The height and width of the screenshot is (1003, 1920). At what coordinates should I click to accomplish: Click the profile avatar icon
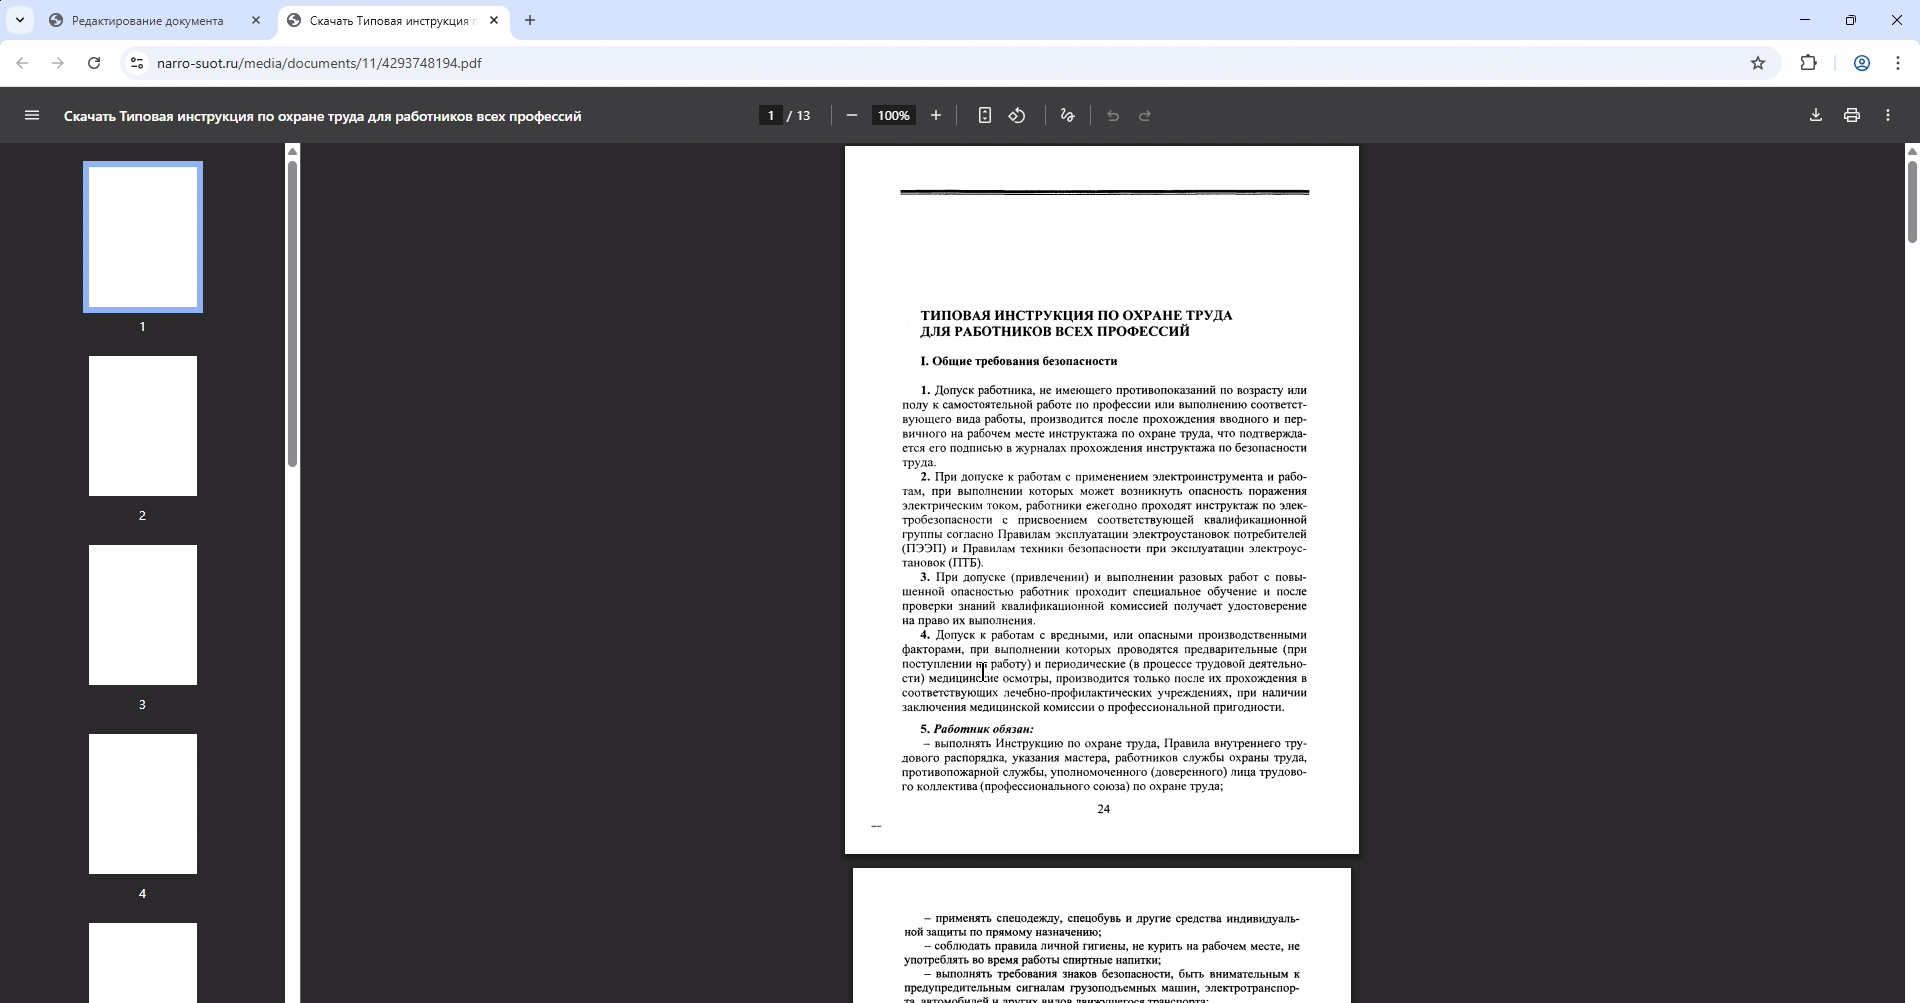tap(1861, 62)
